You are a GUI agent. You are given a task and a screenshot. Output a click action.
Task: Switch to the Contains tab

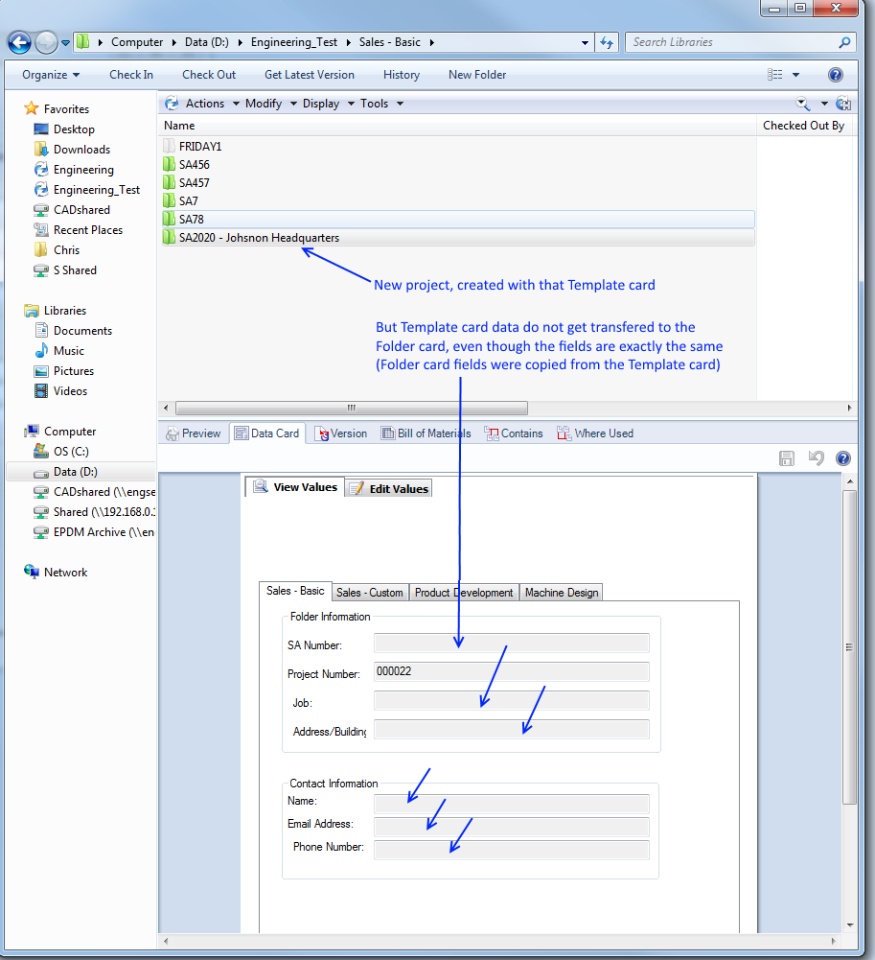point(514,433)
